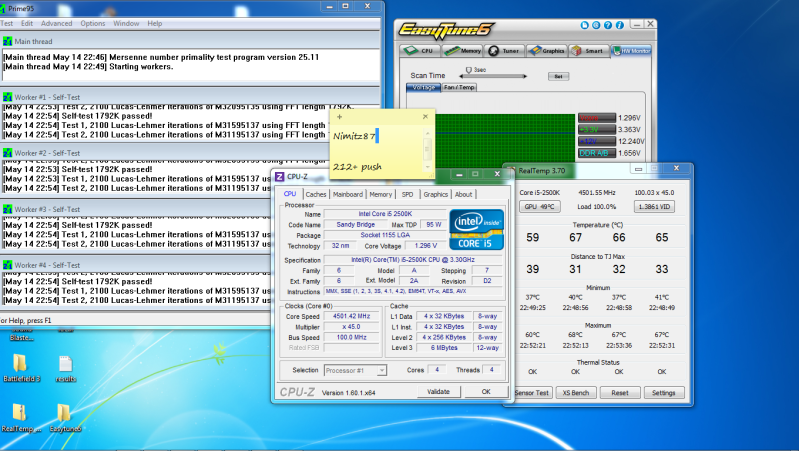Click the 1.3861 VID button in RealTemp
The height and width of the screenshot is (451, 799).
[654, 206]
